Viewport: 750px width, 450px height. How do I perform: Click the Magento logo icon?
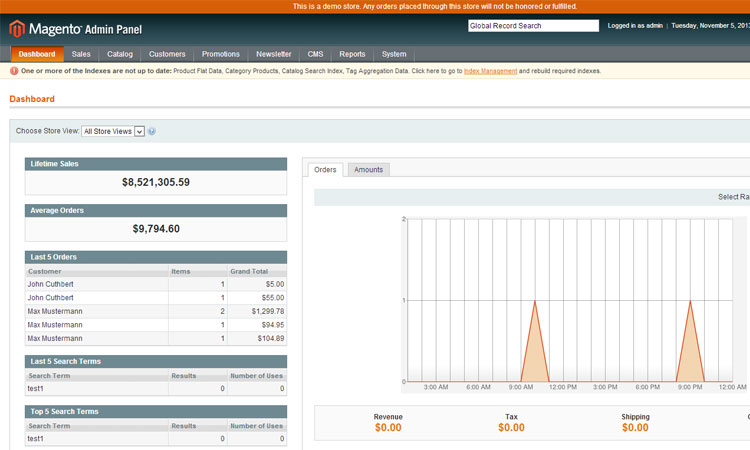tap(17, 29)
